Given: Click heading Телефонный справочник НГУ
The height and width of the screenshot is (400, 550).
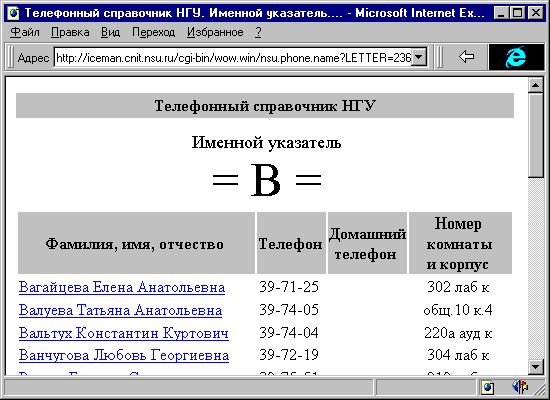Looking at the screenshot, I should 265,106.
